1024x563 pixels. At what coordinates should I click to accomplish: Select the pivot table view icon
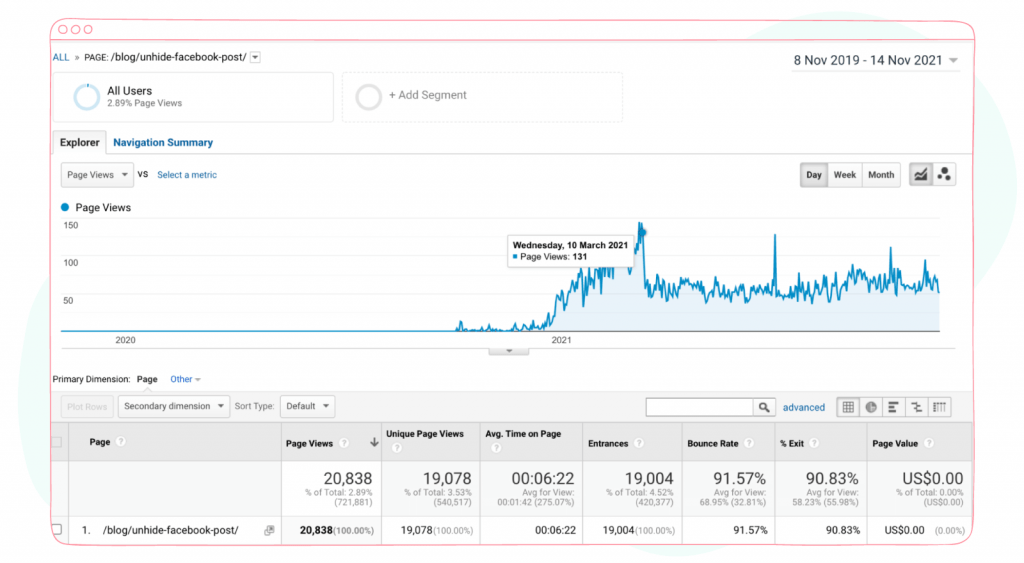[x=940, y=407]
